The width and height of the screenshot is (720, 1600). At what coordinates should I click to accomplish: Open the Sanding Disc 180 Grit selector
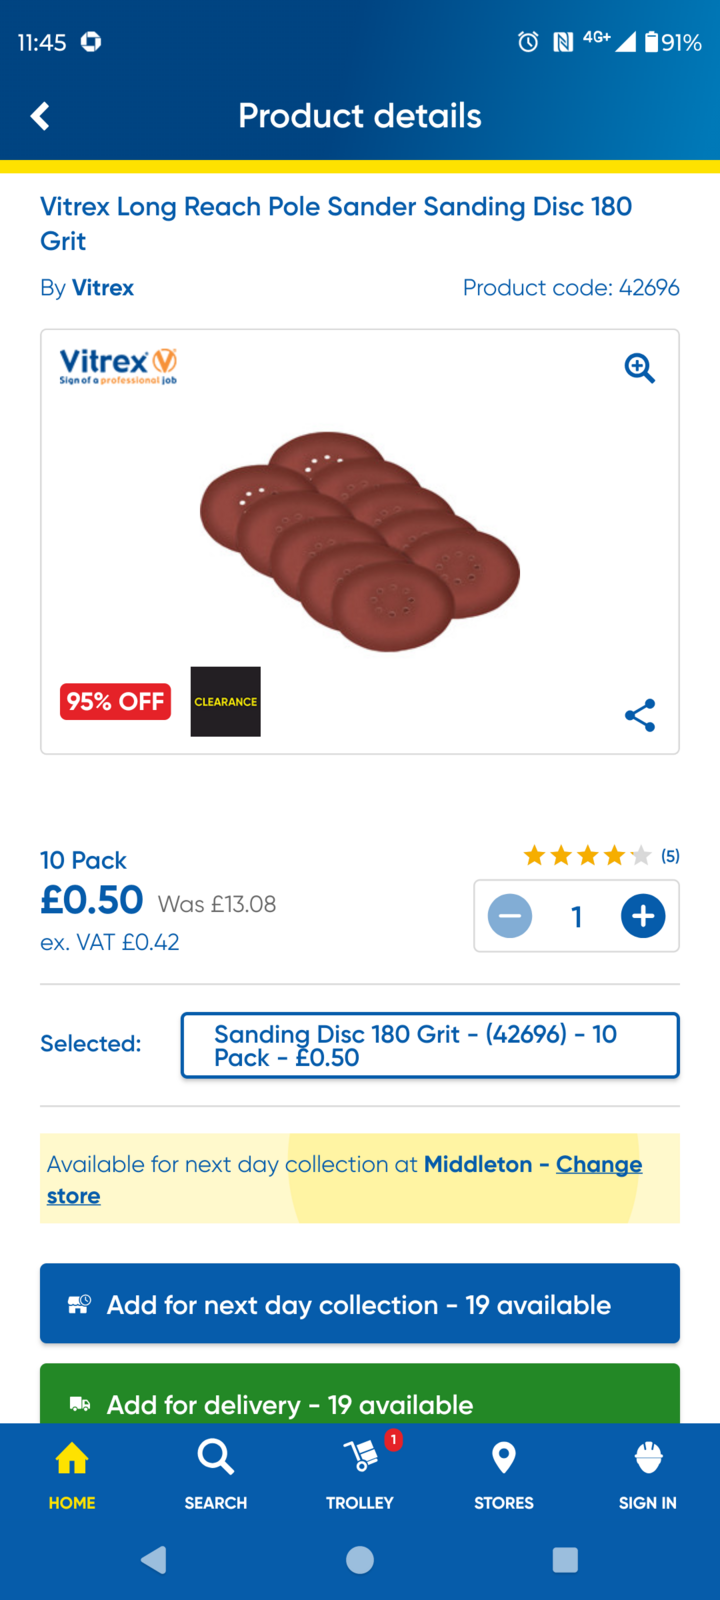430,1046
